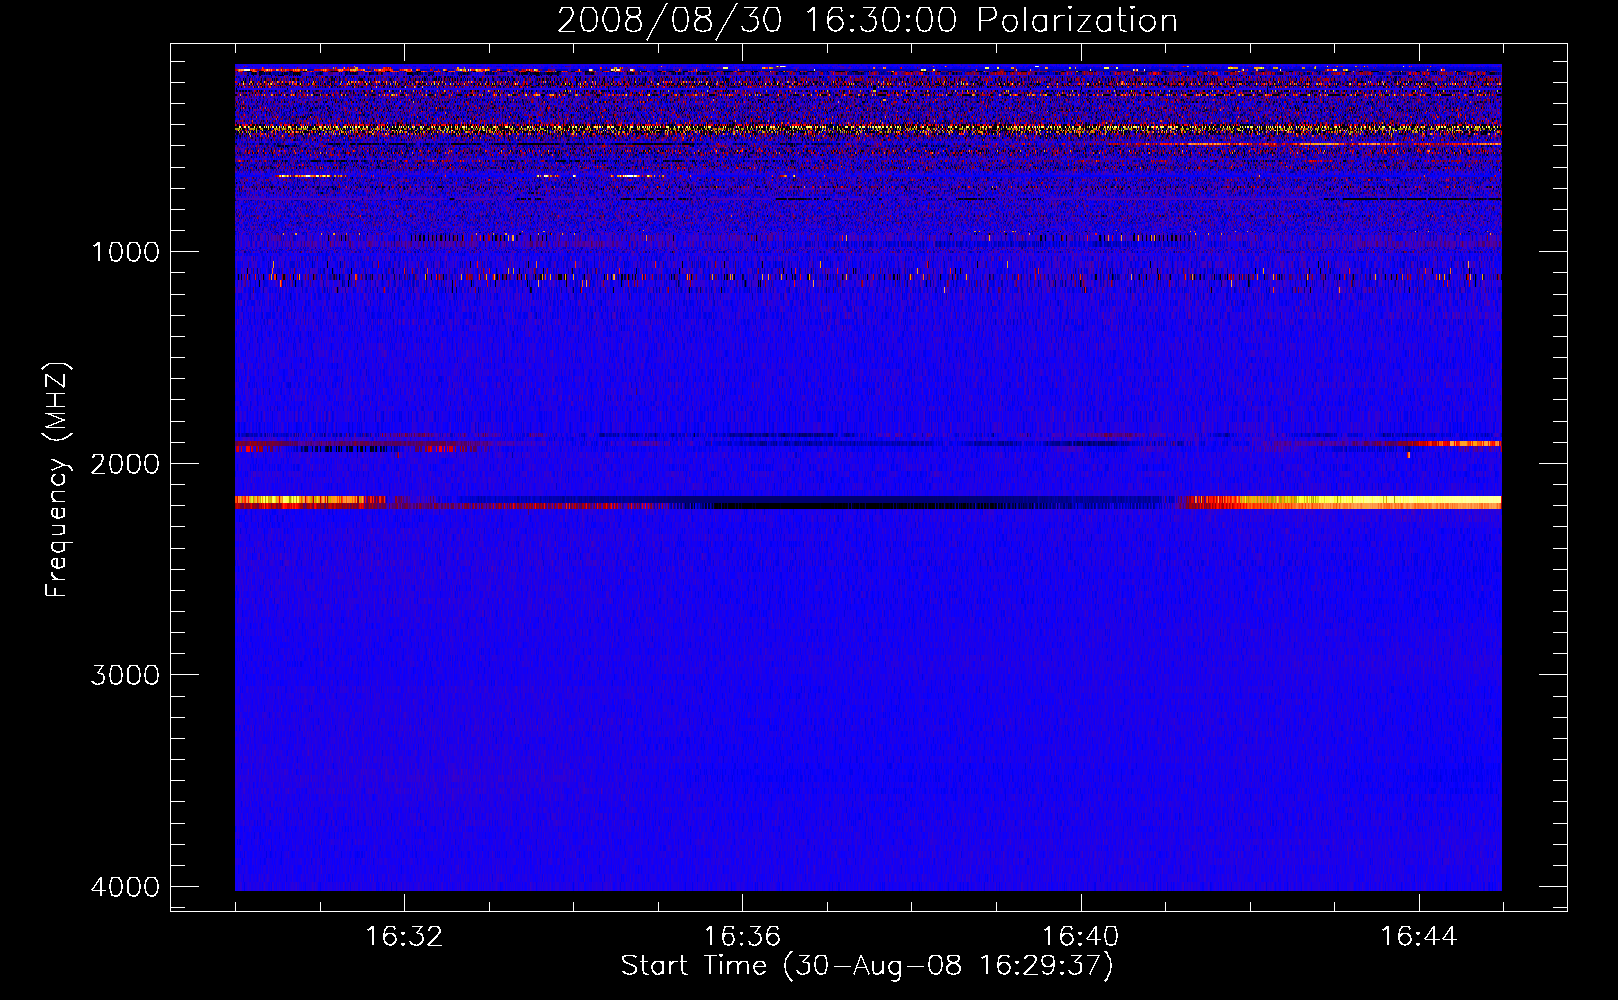The height and width of the screenshot is (1000, 1618).
Task: Click the 1000 frequency tick label
Action: pos(125,252)
